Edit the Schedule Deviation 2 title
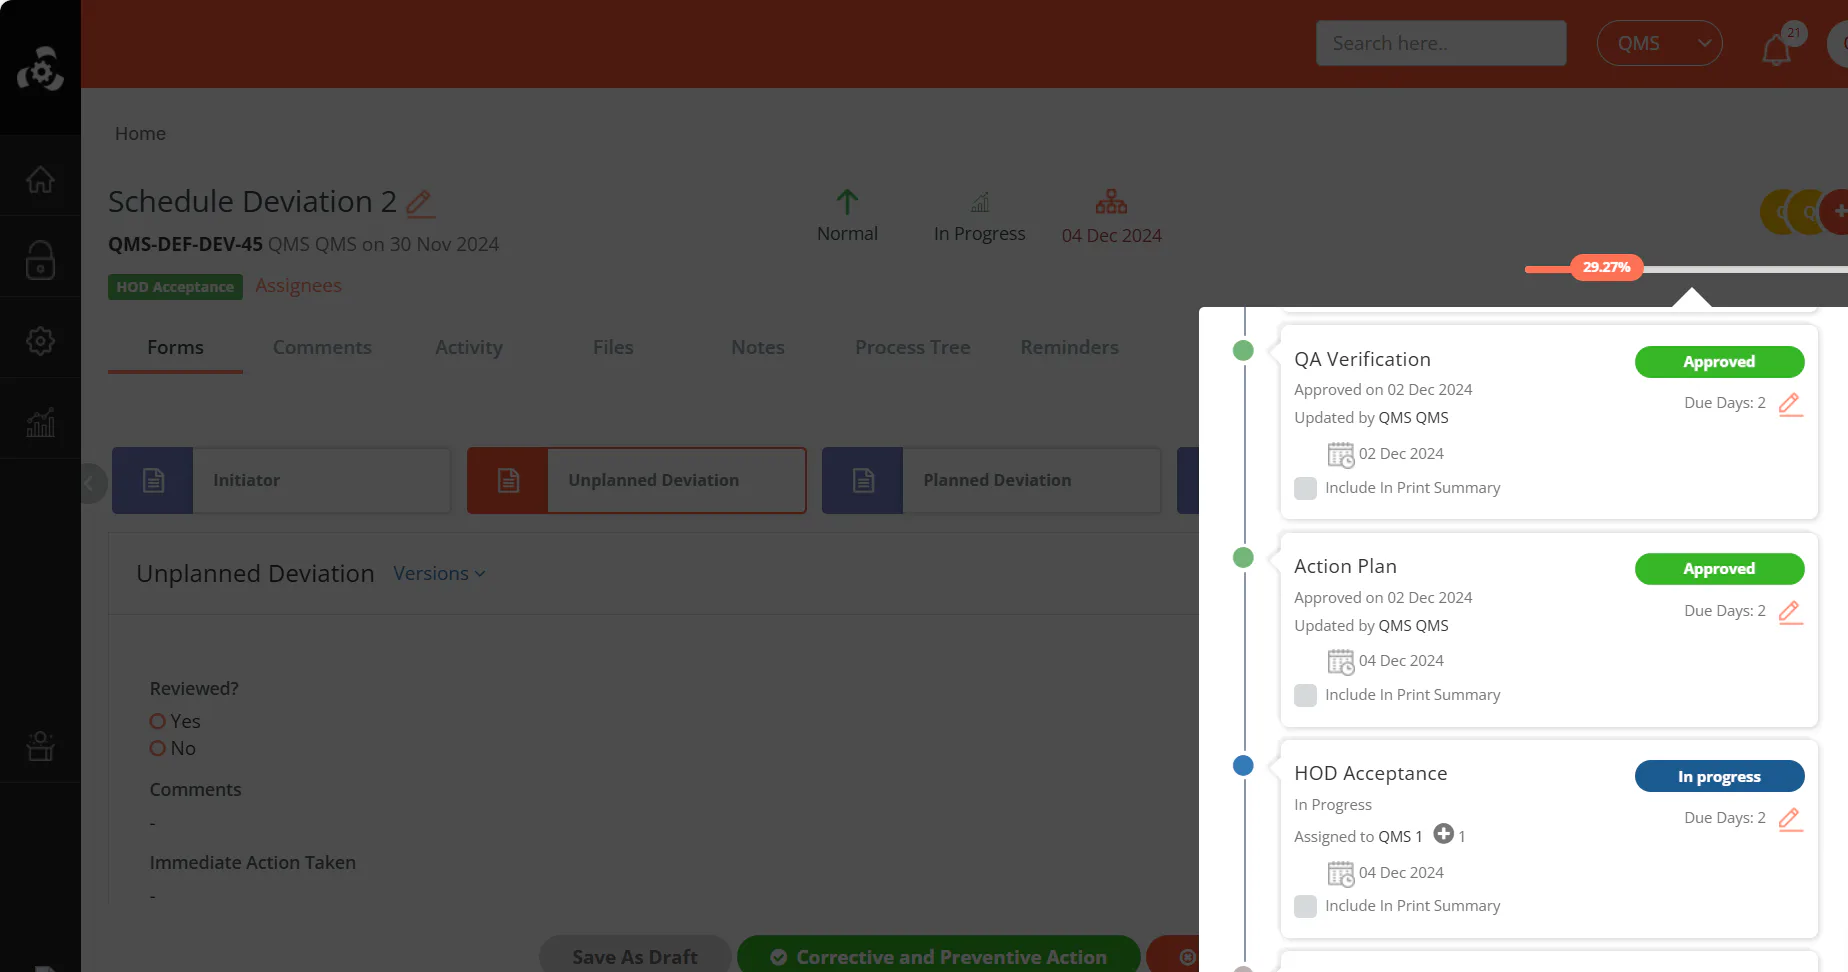1848x972 pixels. click(420, 204)
